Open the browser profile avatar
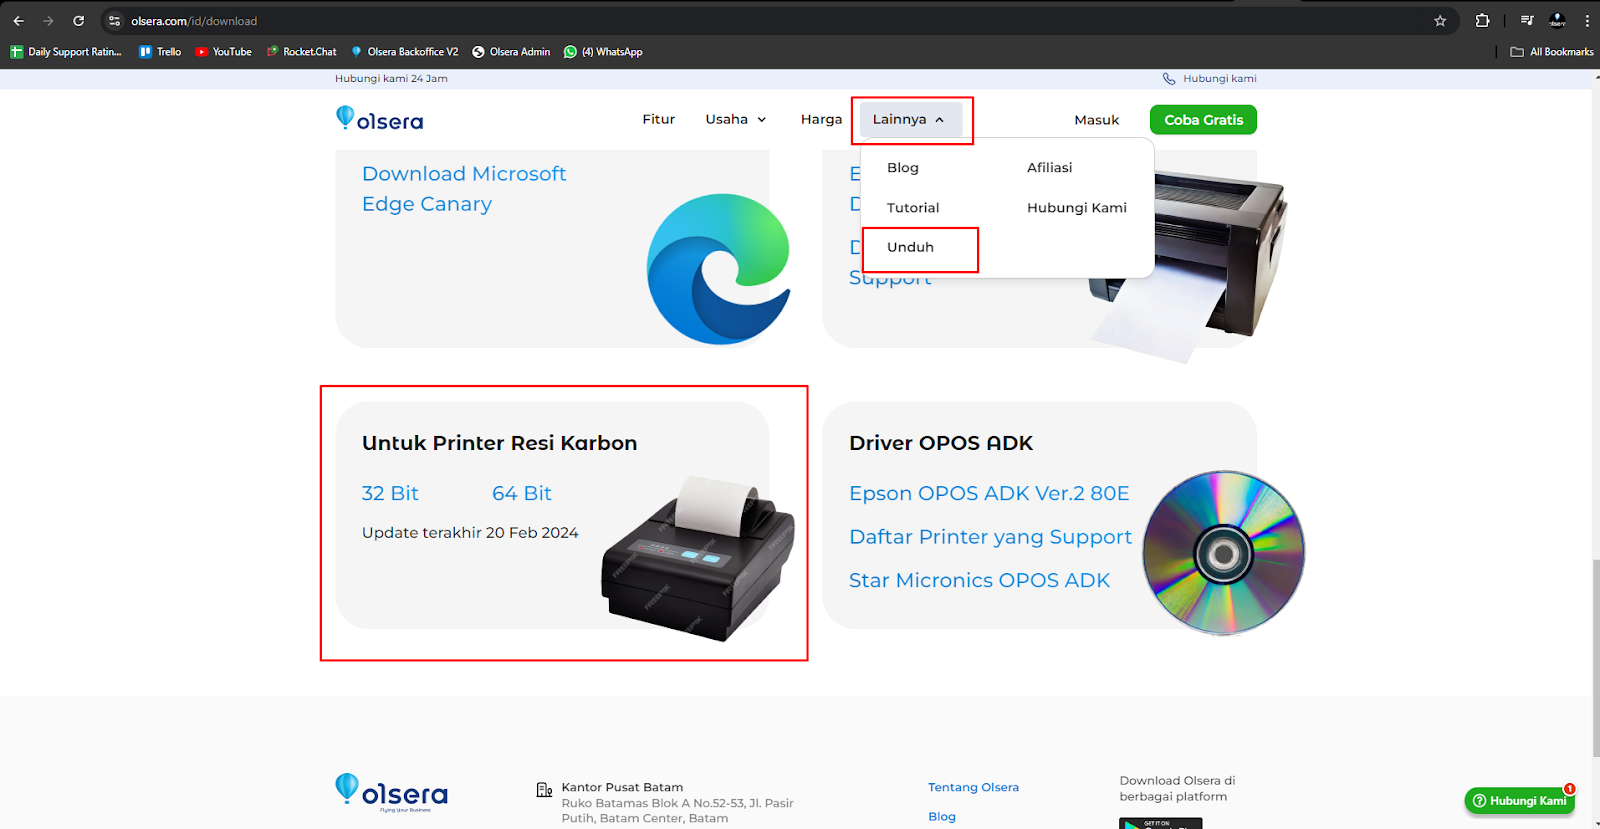 point(1557,21)
